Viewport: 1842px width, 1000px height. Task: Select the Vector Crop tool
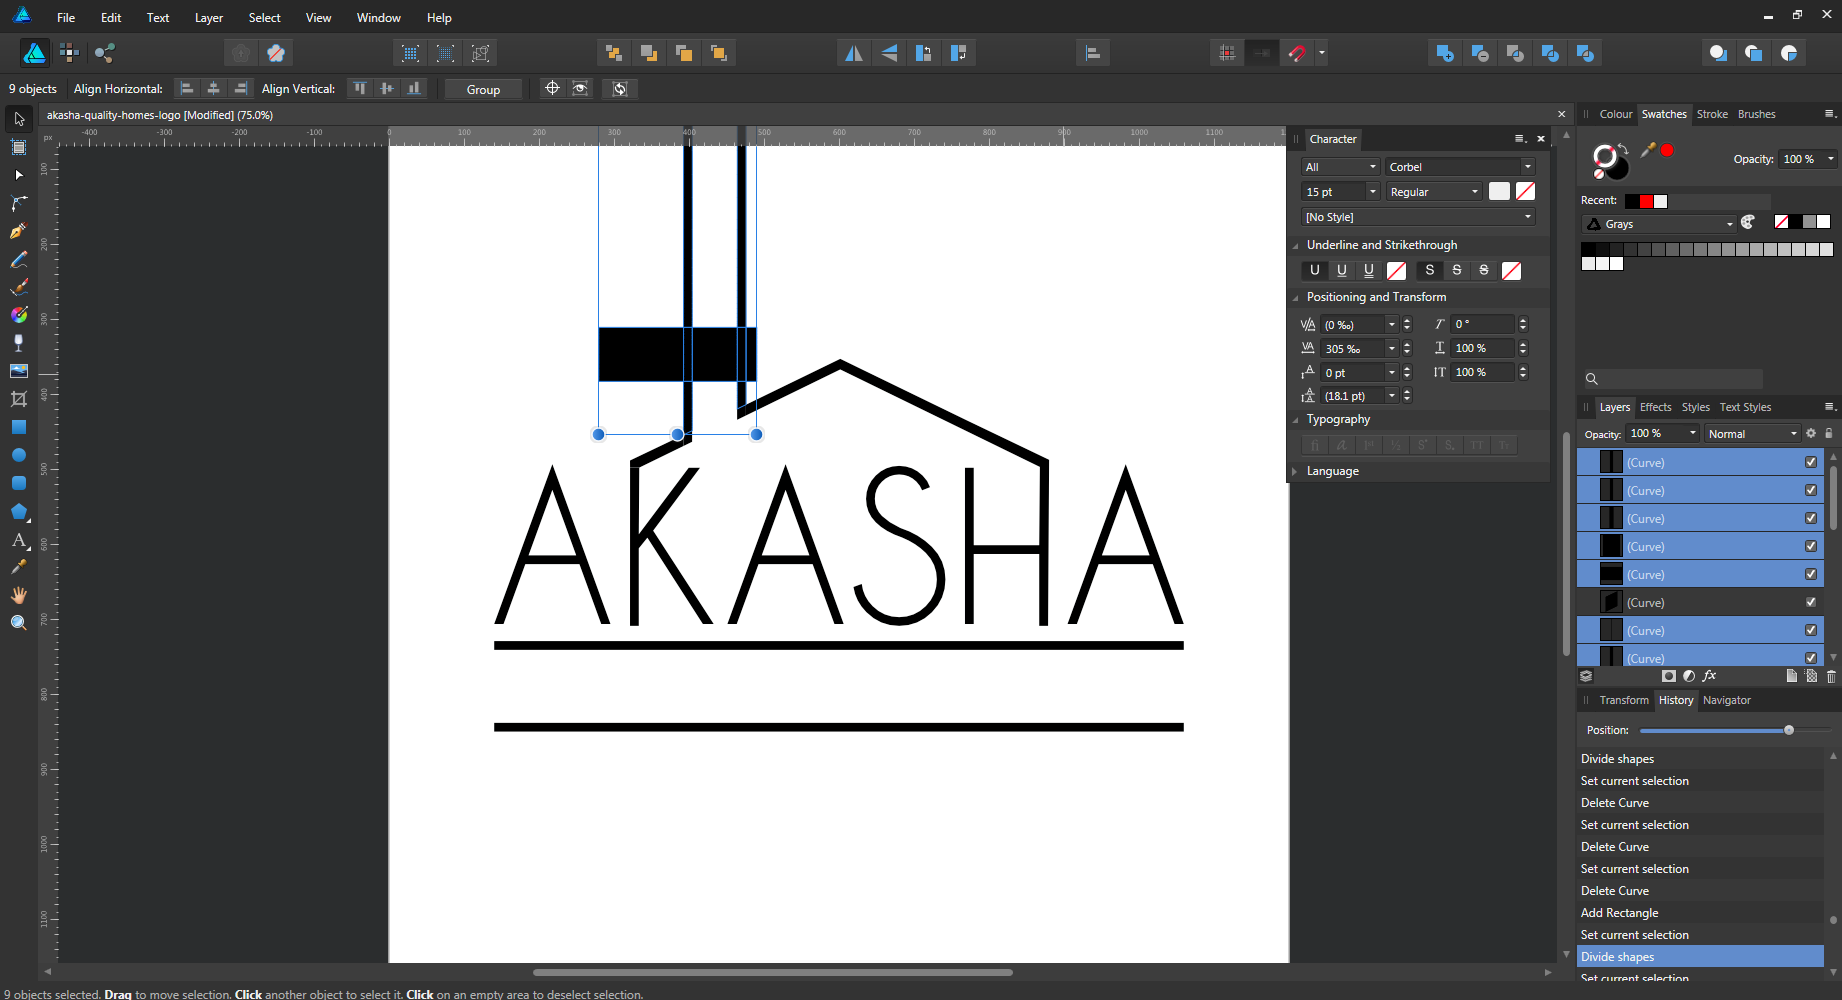click(19, 399)
